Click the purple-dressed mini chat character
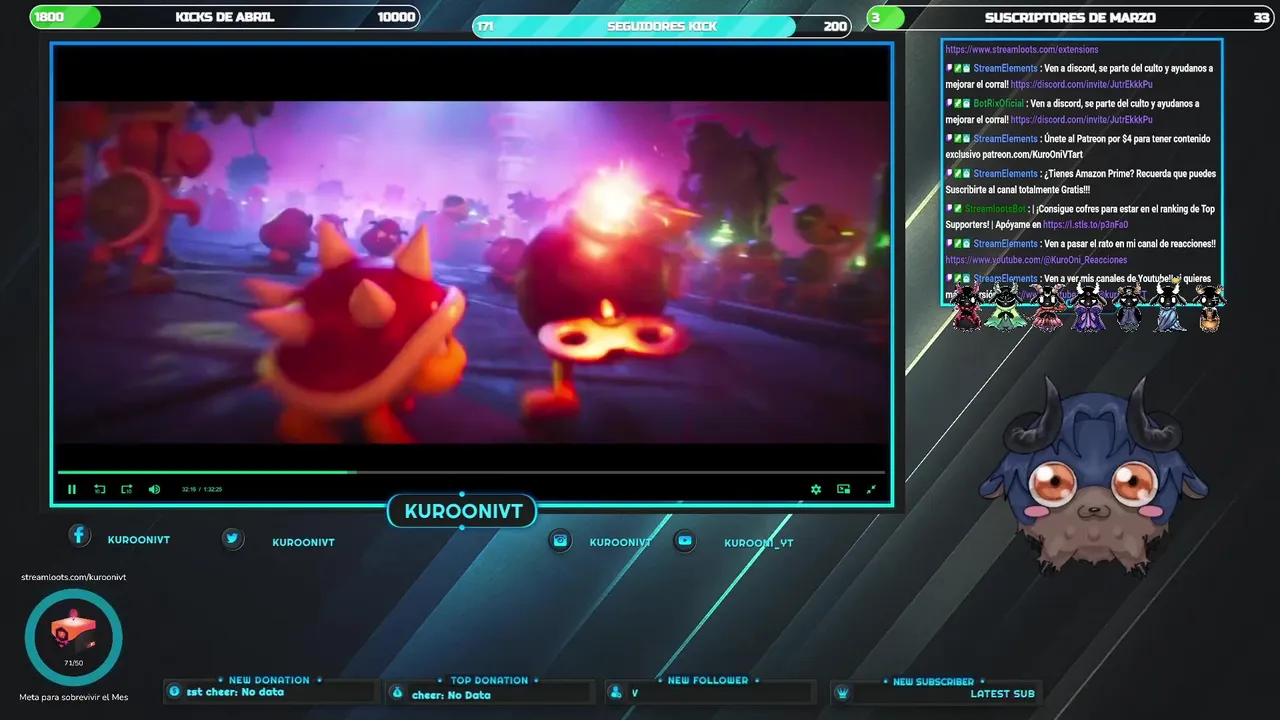The width and height of the screenshot is (1280, 720). click(1089, 307)
